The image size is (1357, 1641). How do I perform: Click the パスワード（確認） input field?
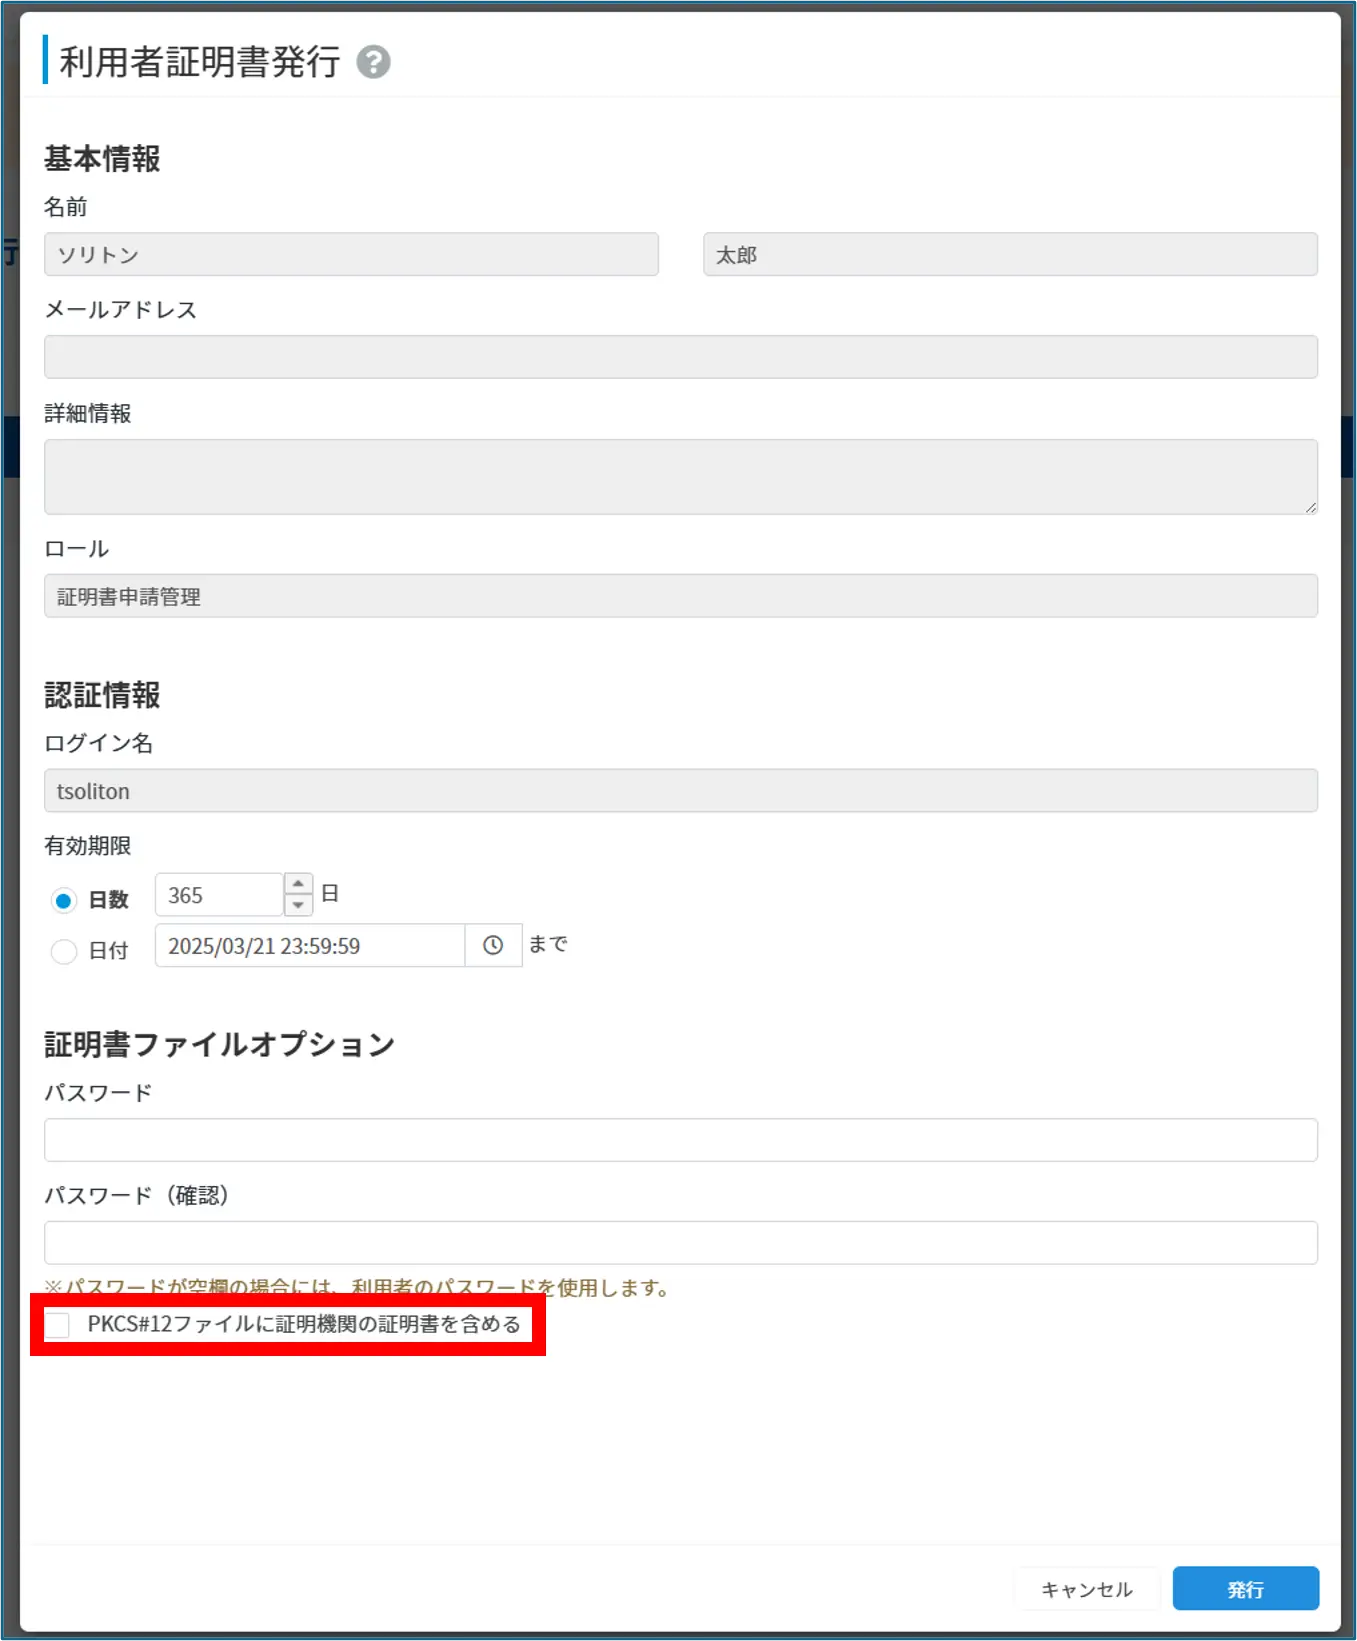[680, 1243]
